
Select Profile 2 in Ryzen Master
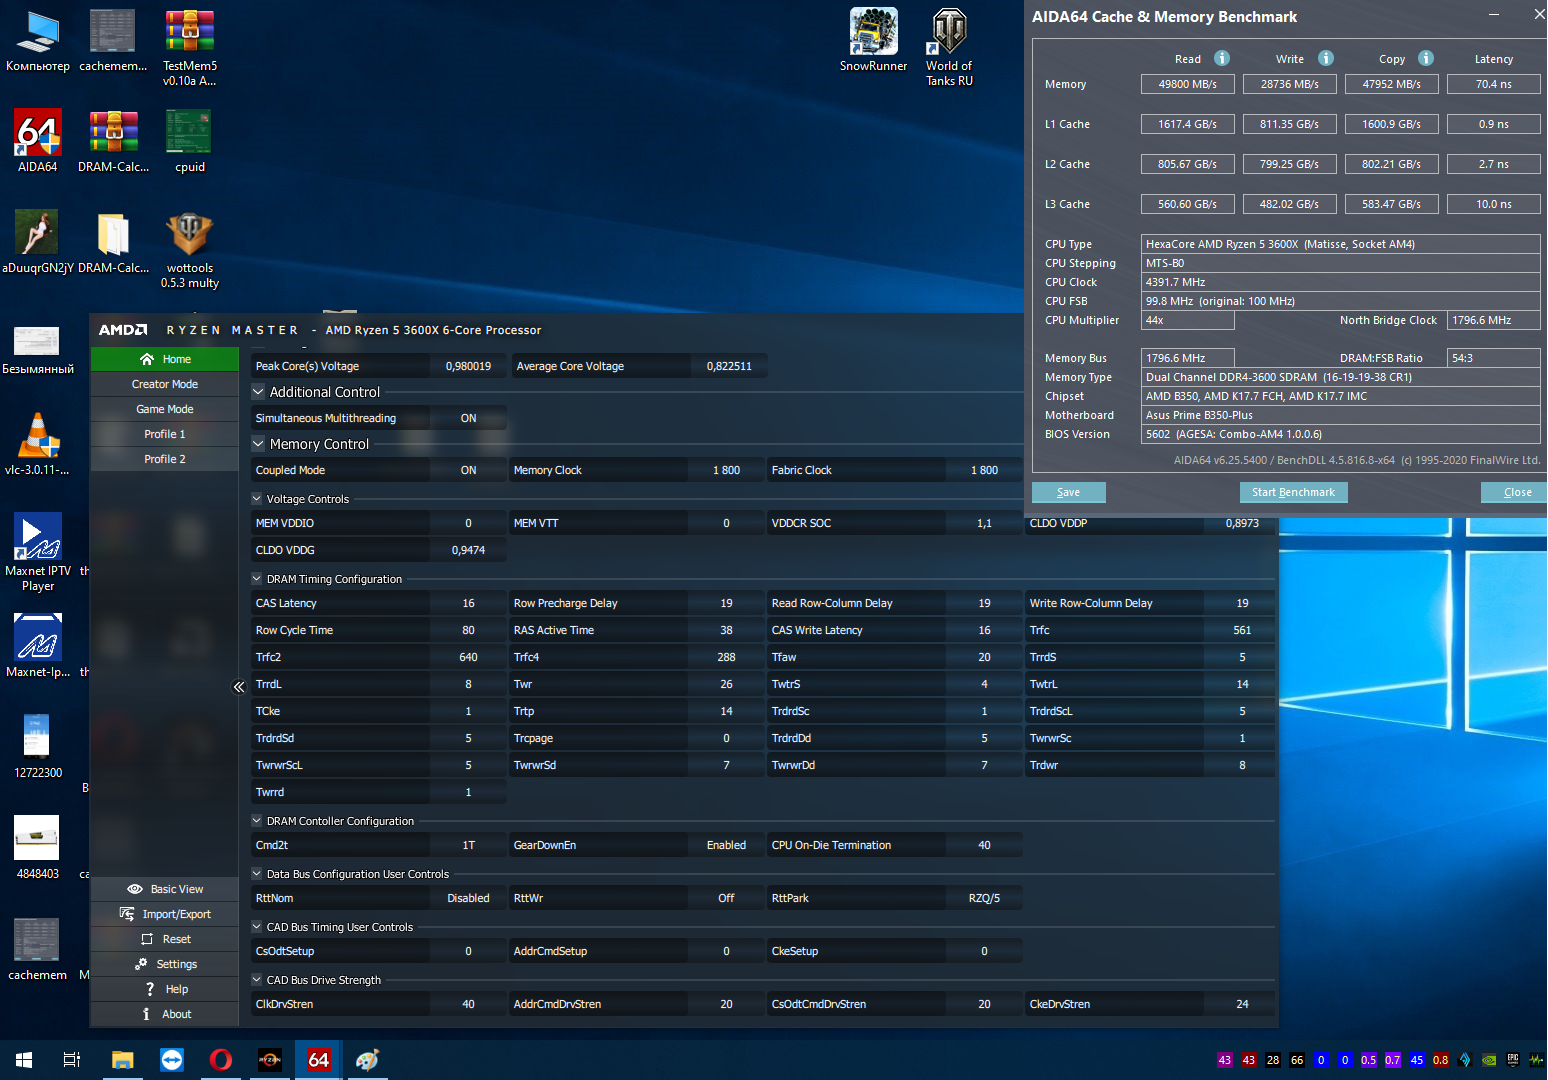[x=165, y=459]
